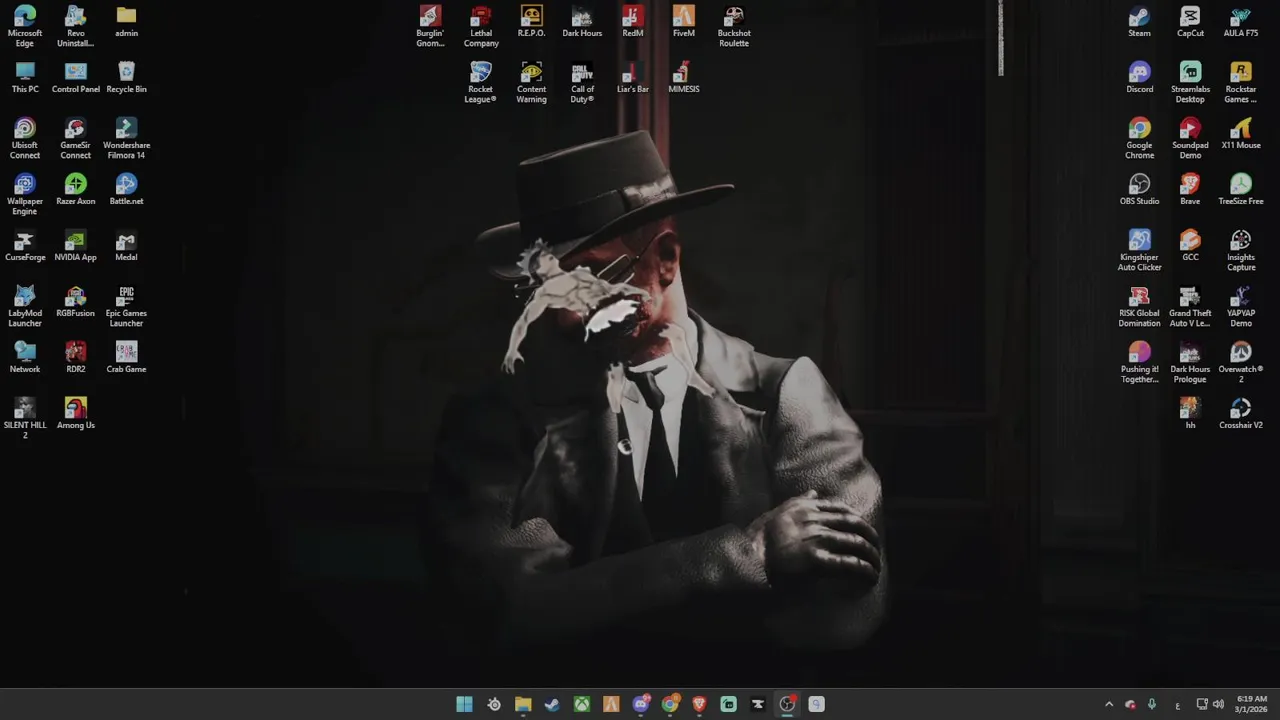Viewport: 1280px width, 720px height.
Task: Select the Kingshiper Auto Clicker icon
Action: 1139,250
